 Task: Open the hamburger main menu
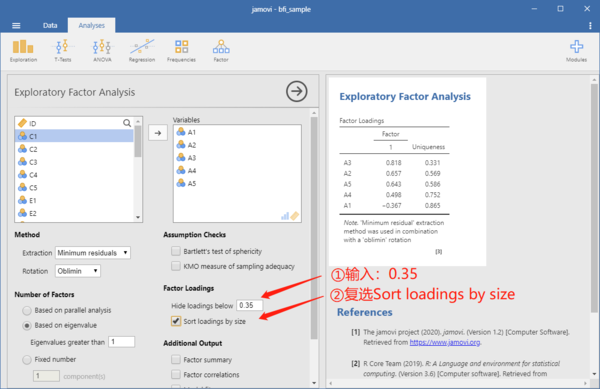[16, 26]
